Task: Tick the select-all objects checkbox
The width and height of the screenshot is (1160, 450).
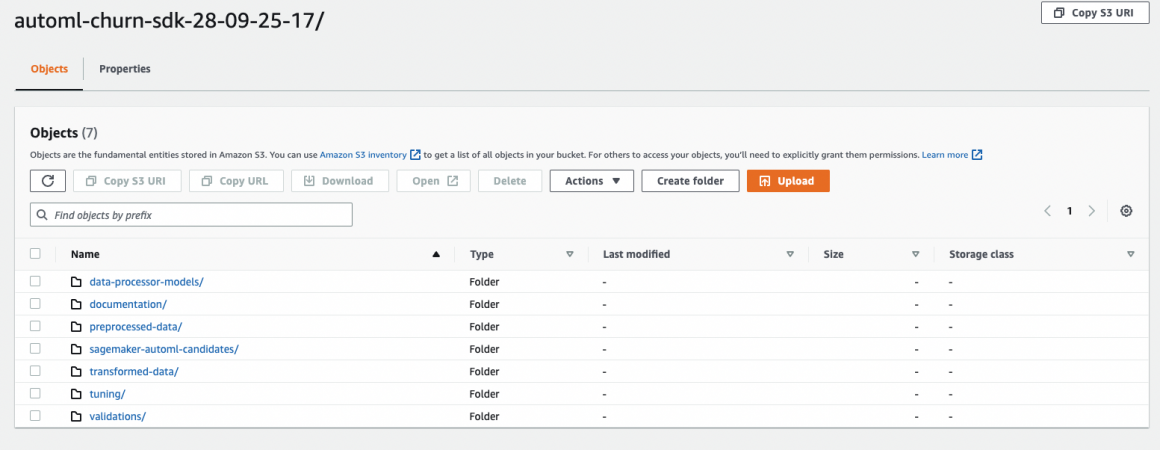Action: [x=35, y=254]
